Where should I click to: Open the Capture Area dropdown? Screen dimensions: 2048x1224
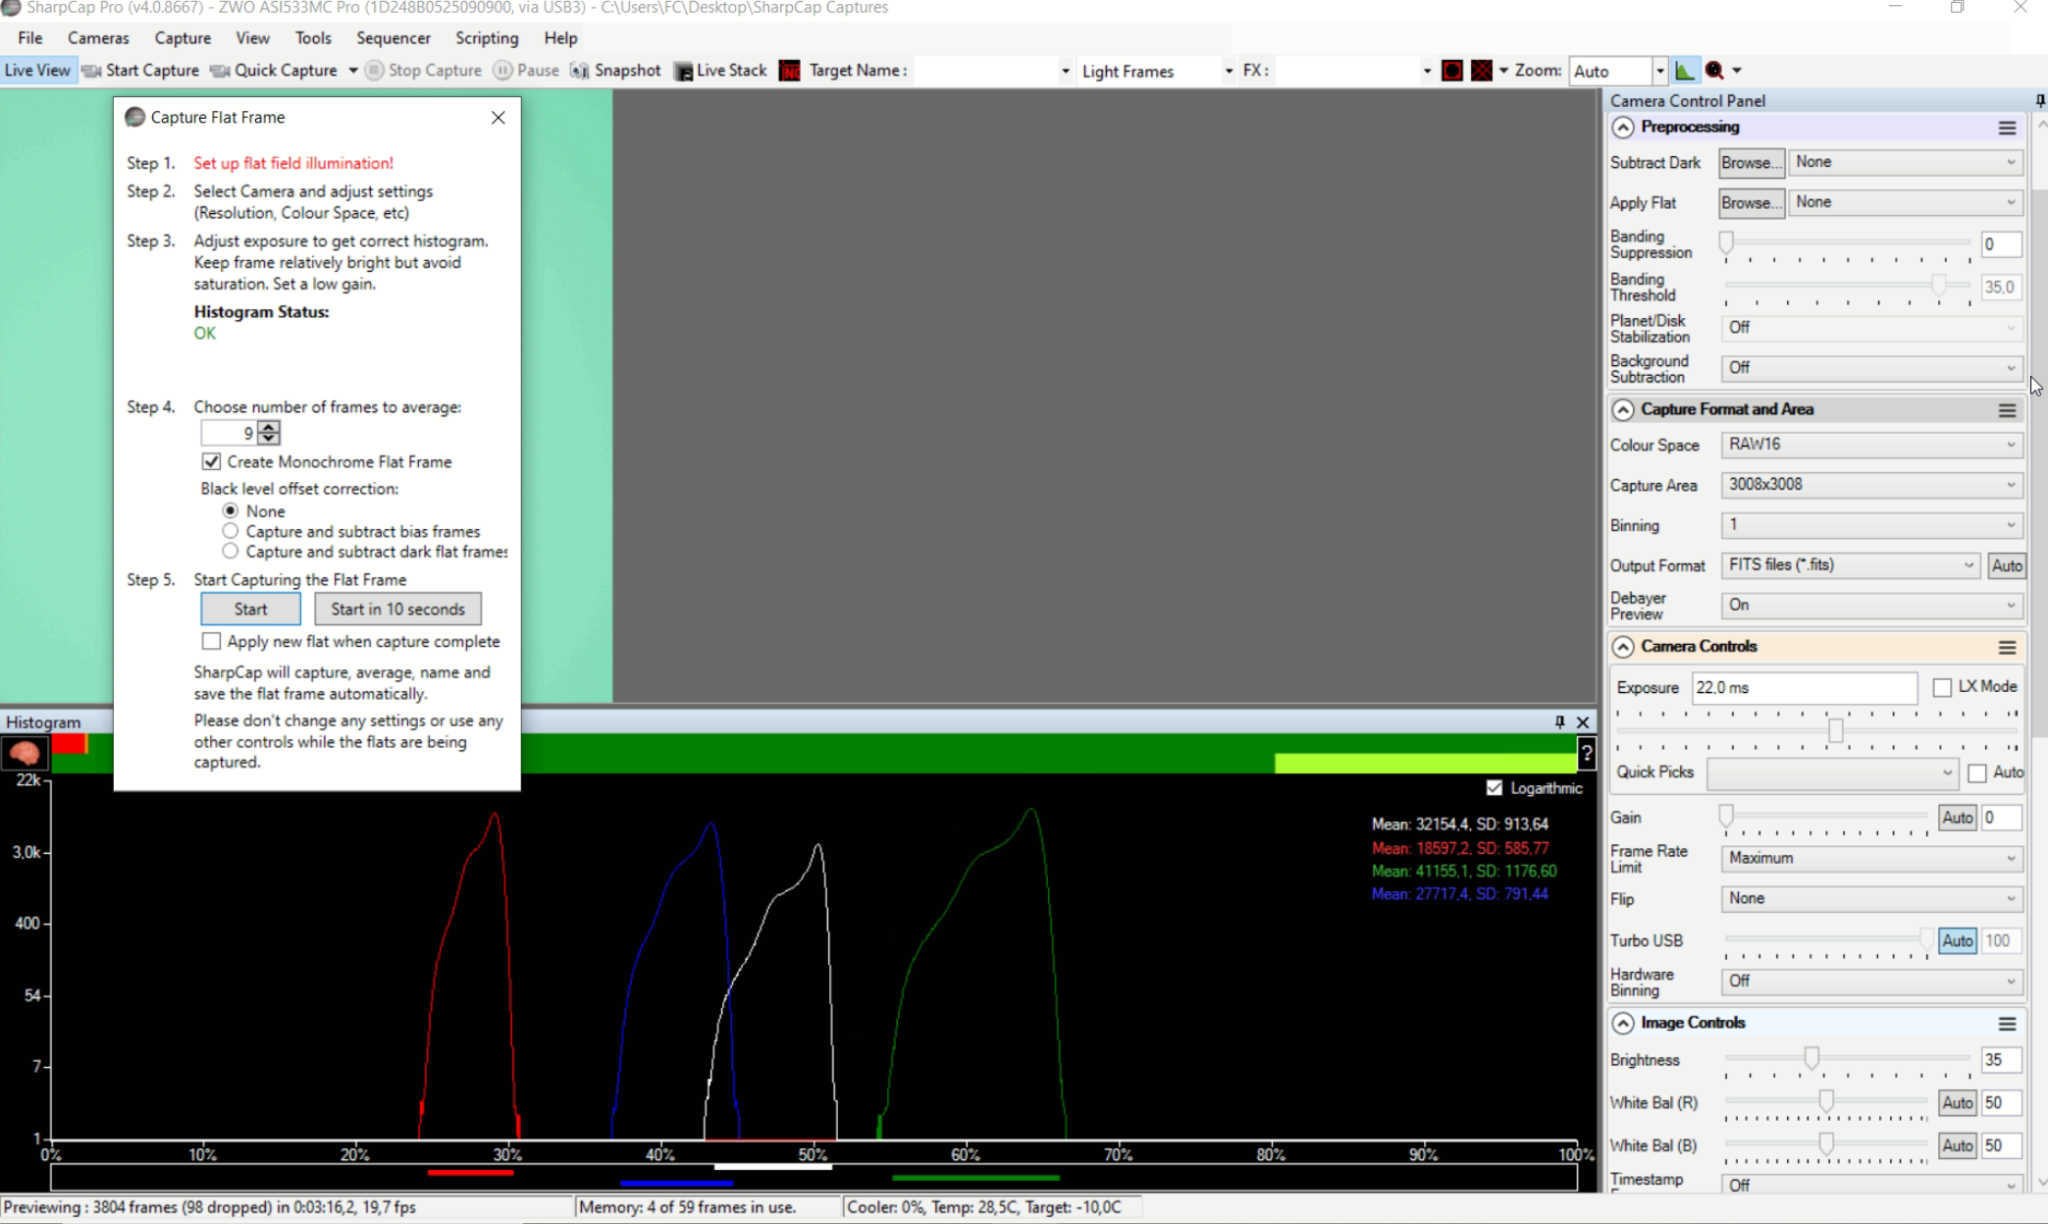click(1872, 485)
